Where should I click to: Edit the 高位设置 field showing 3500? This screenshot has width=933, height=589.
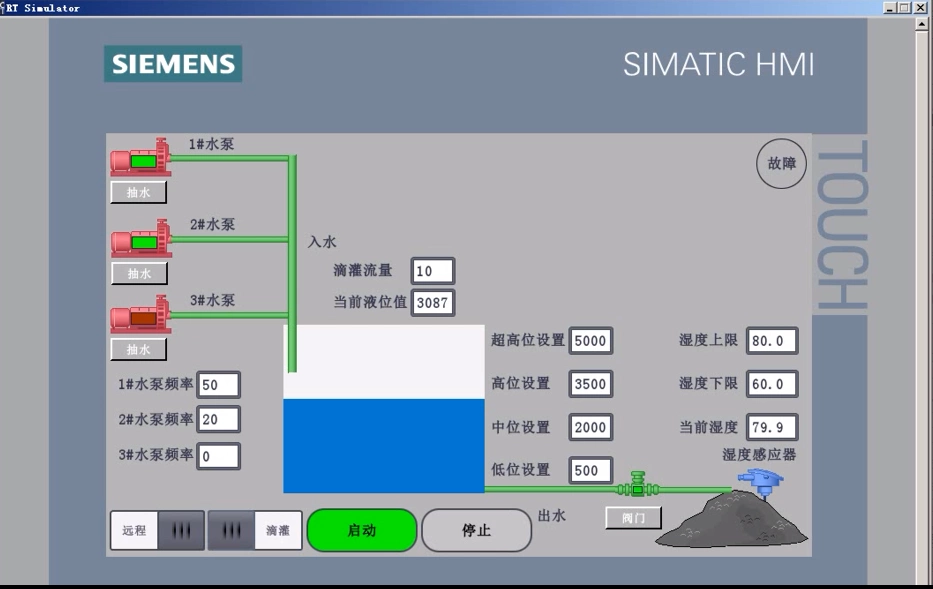590,384
